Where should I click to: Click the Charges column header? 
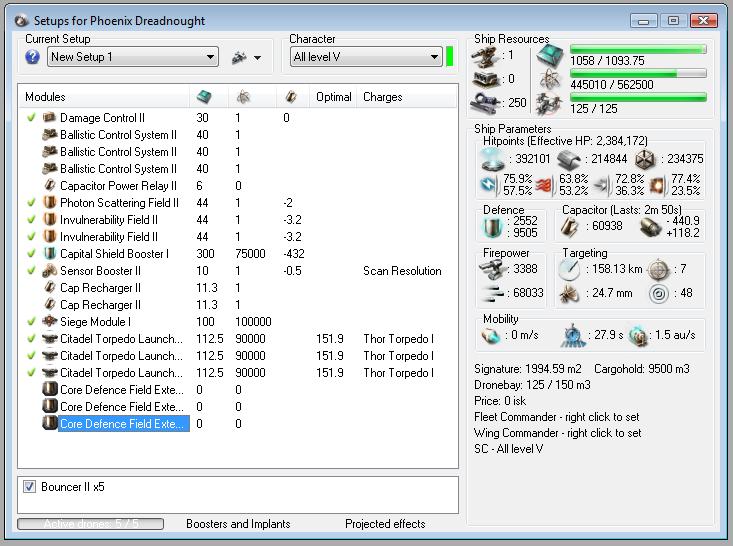[382, 97]
